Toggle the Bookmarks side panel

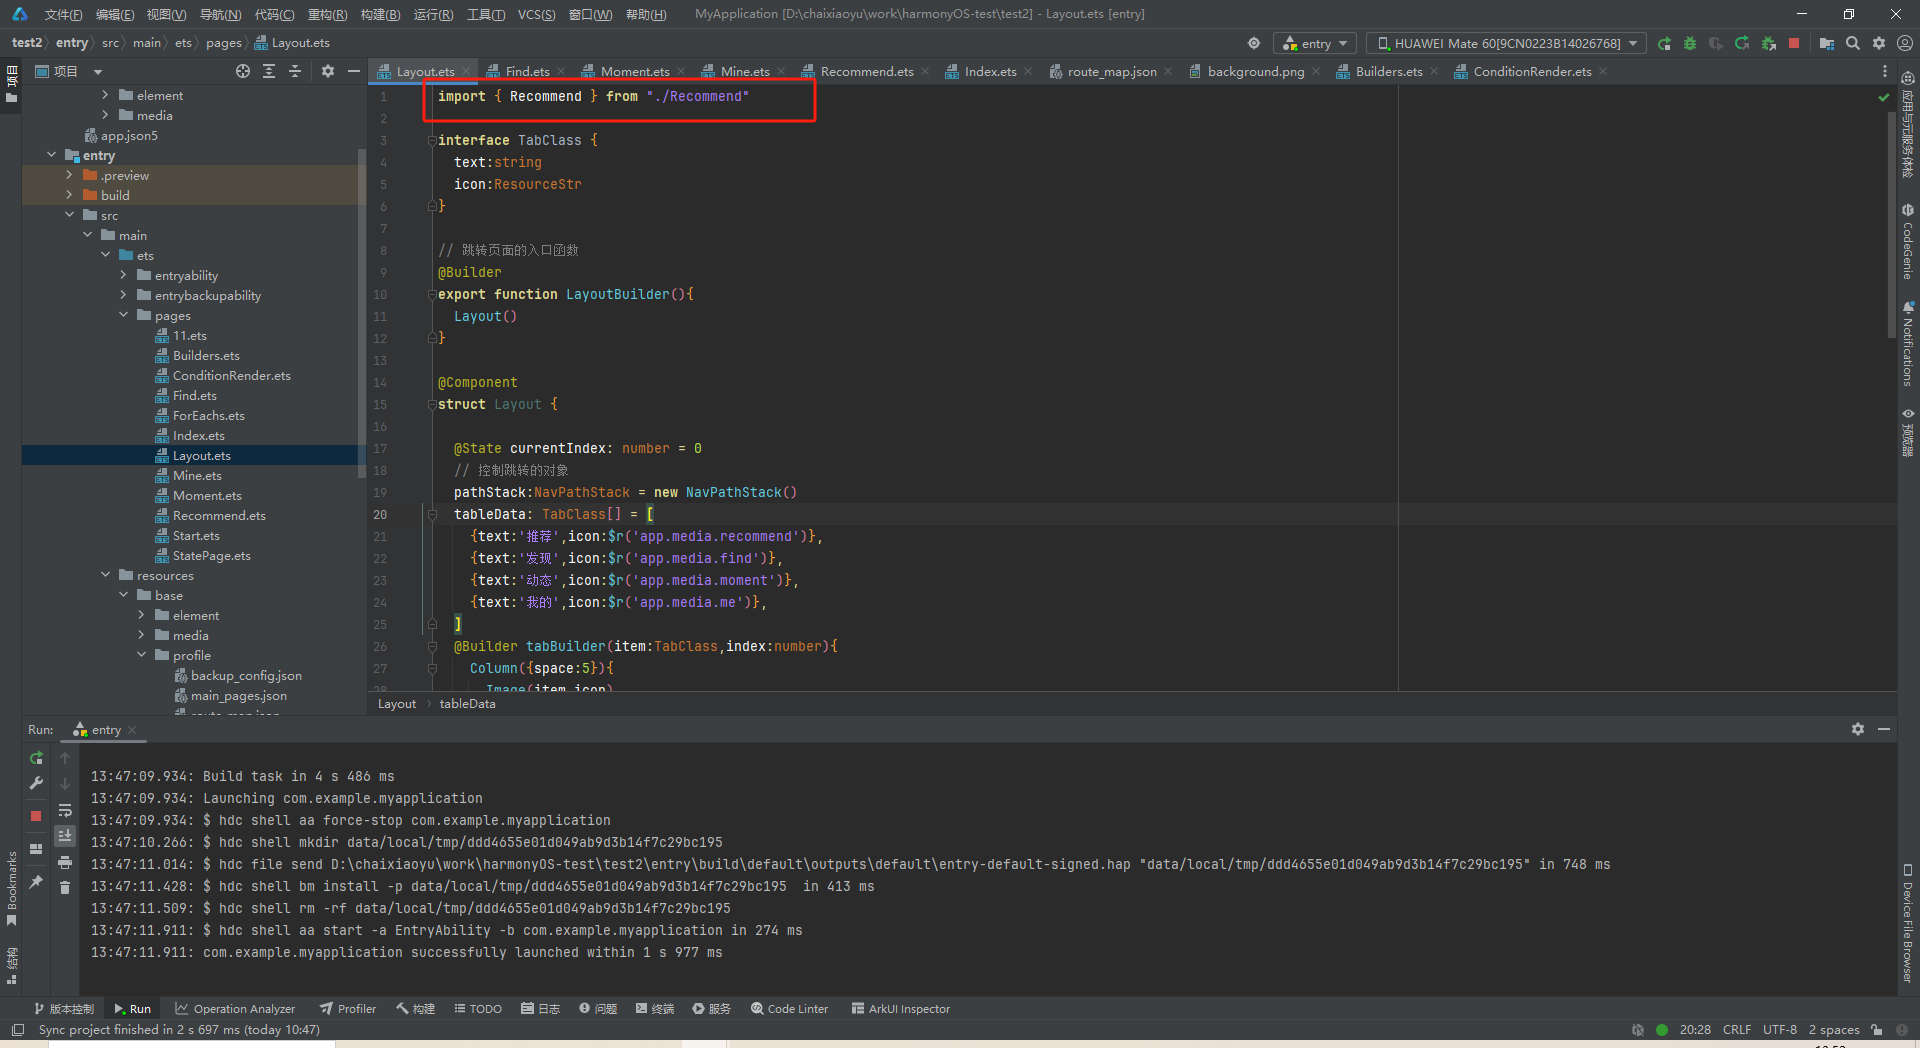point(11,888)
